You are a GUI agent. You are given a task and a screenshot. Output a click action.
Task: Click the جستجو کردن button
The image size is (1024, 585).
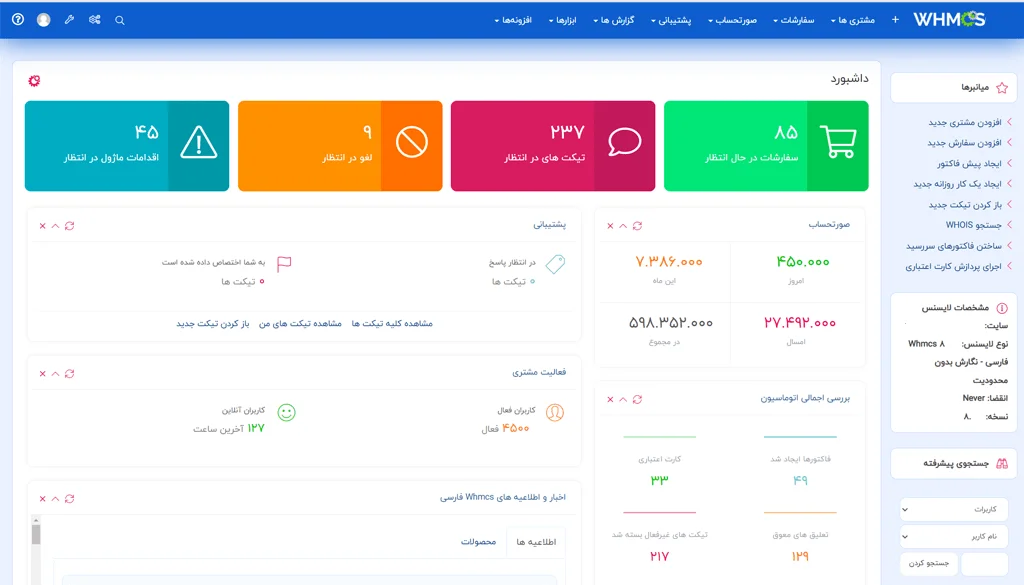pyautogui.click(x=929, y=564)
